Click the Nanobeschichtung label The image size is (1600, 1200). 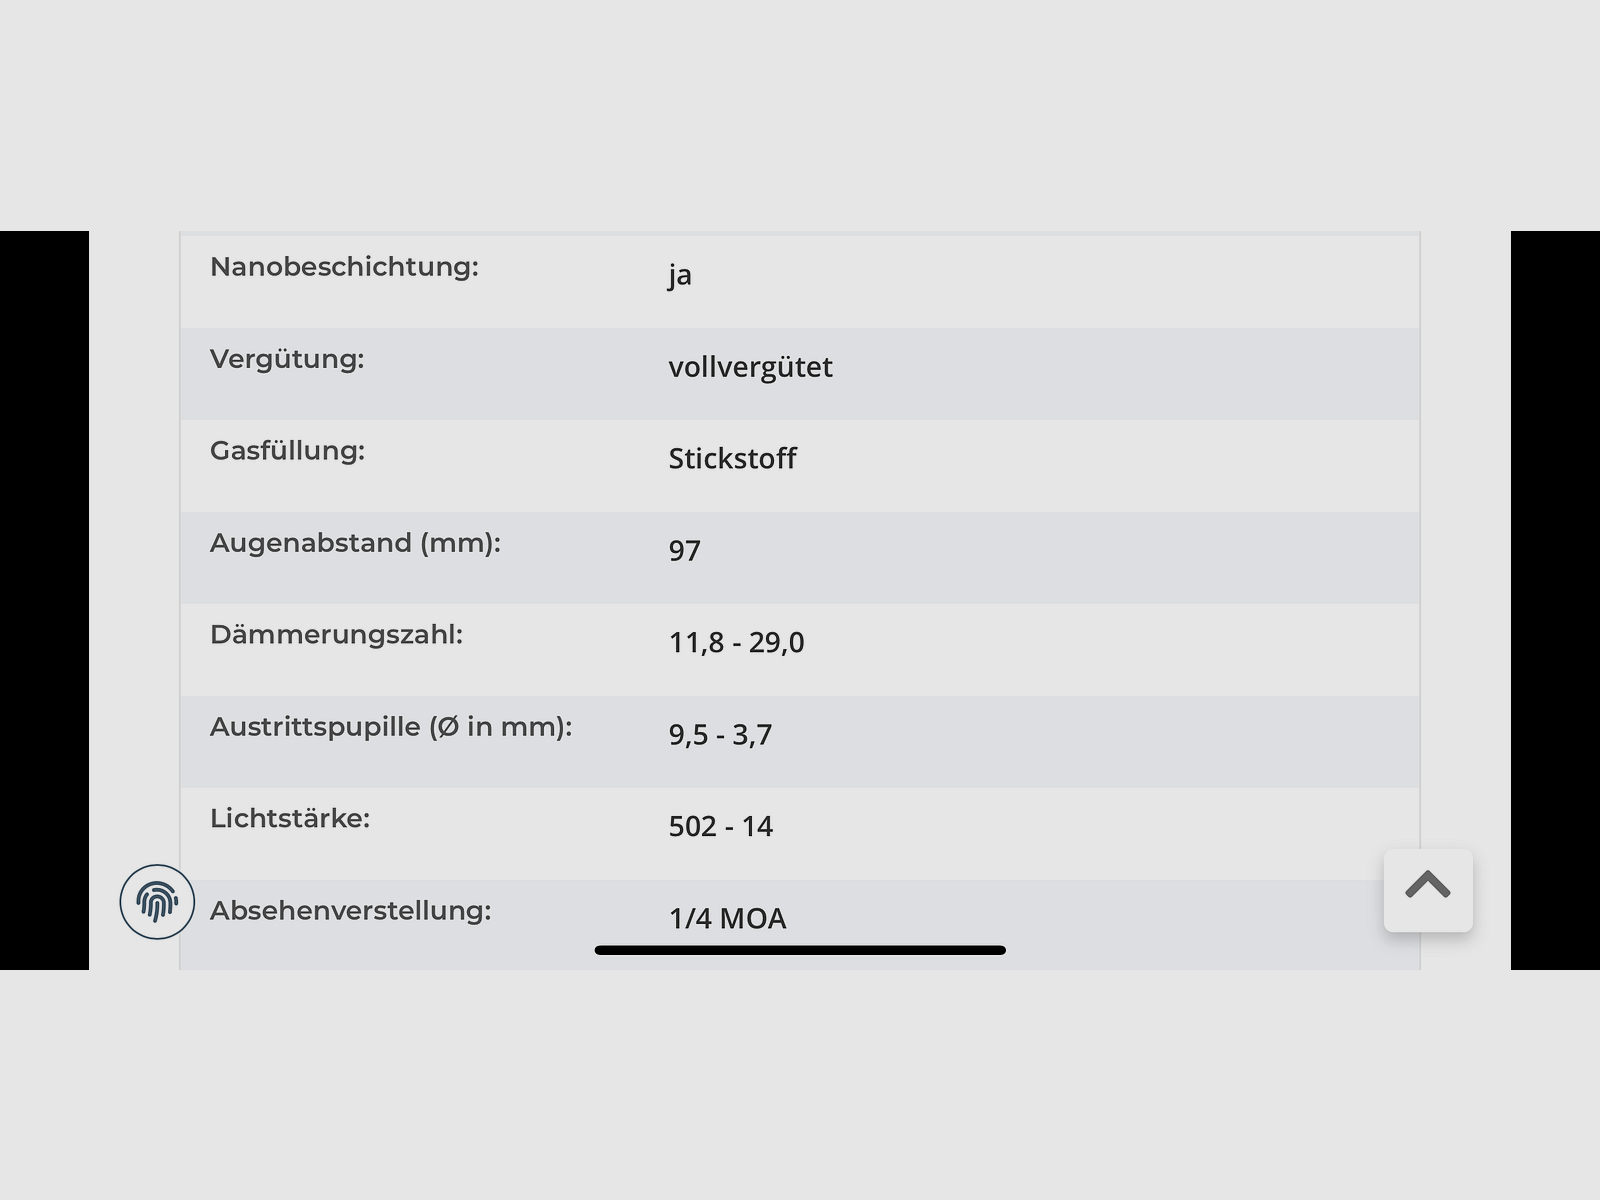[x=344, y=267]
